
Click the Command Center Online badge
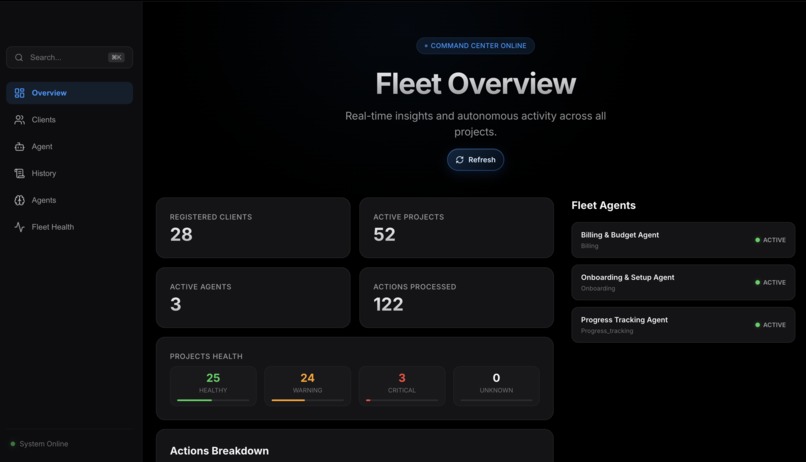click(475, 46)
